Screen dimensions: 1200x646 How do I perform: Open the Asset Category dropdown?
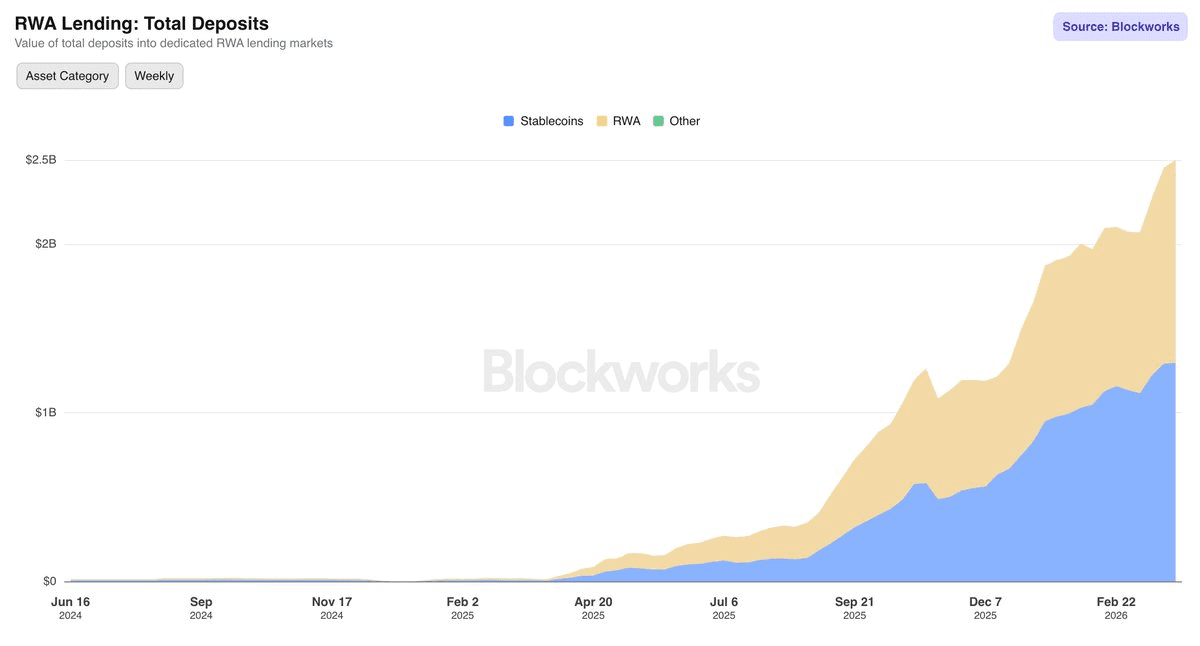67,76
